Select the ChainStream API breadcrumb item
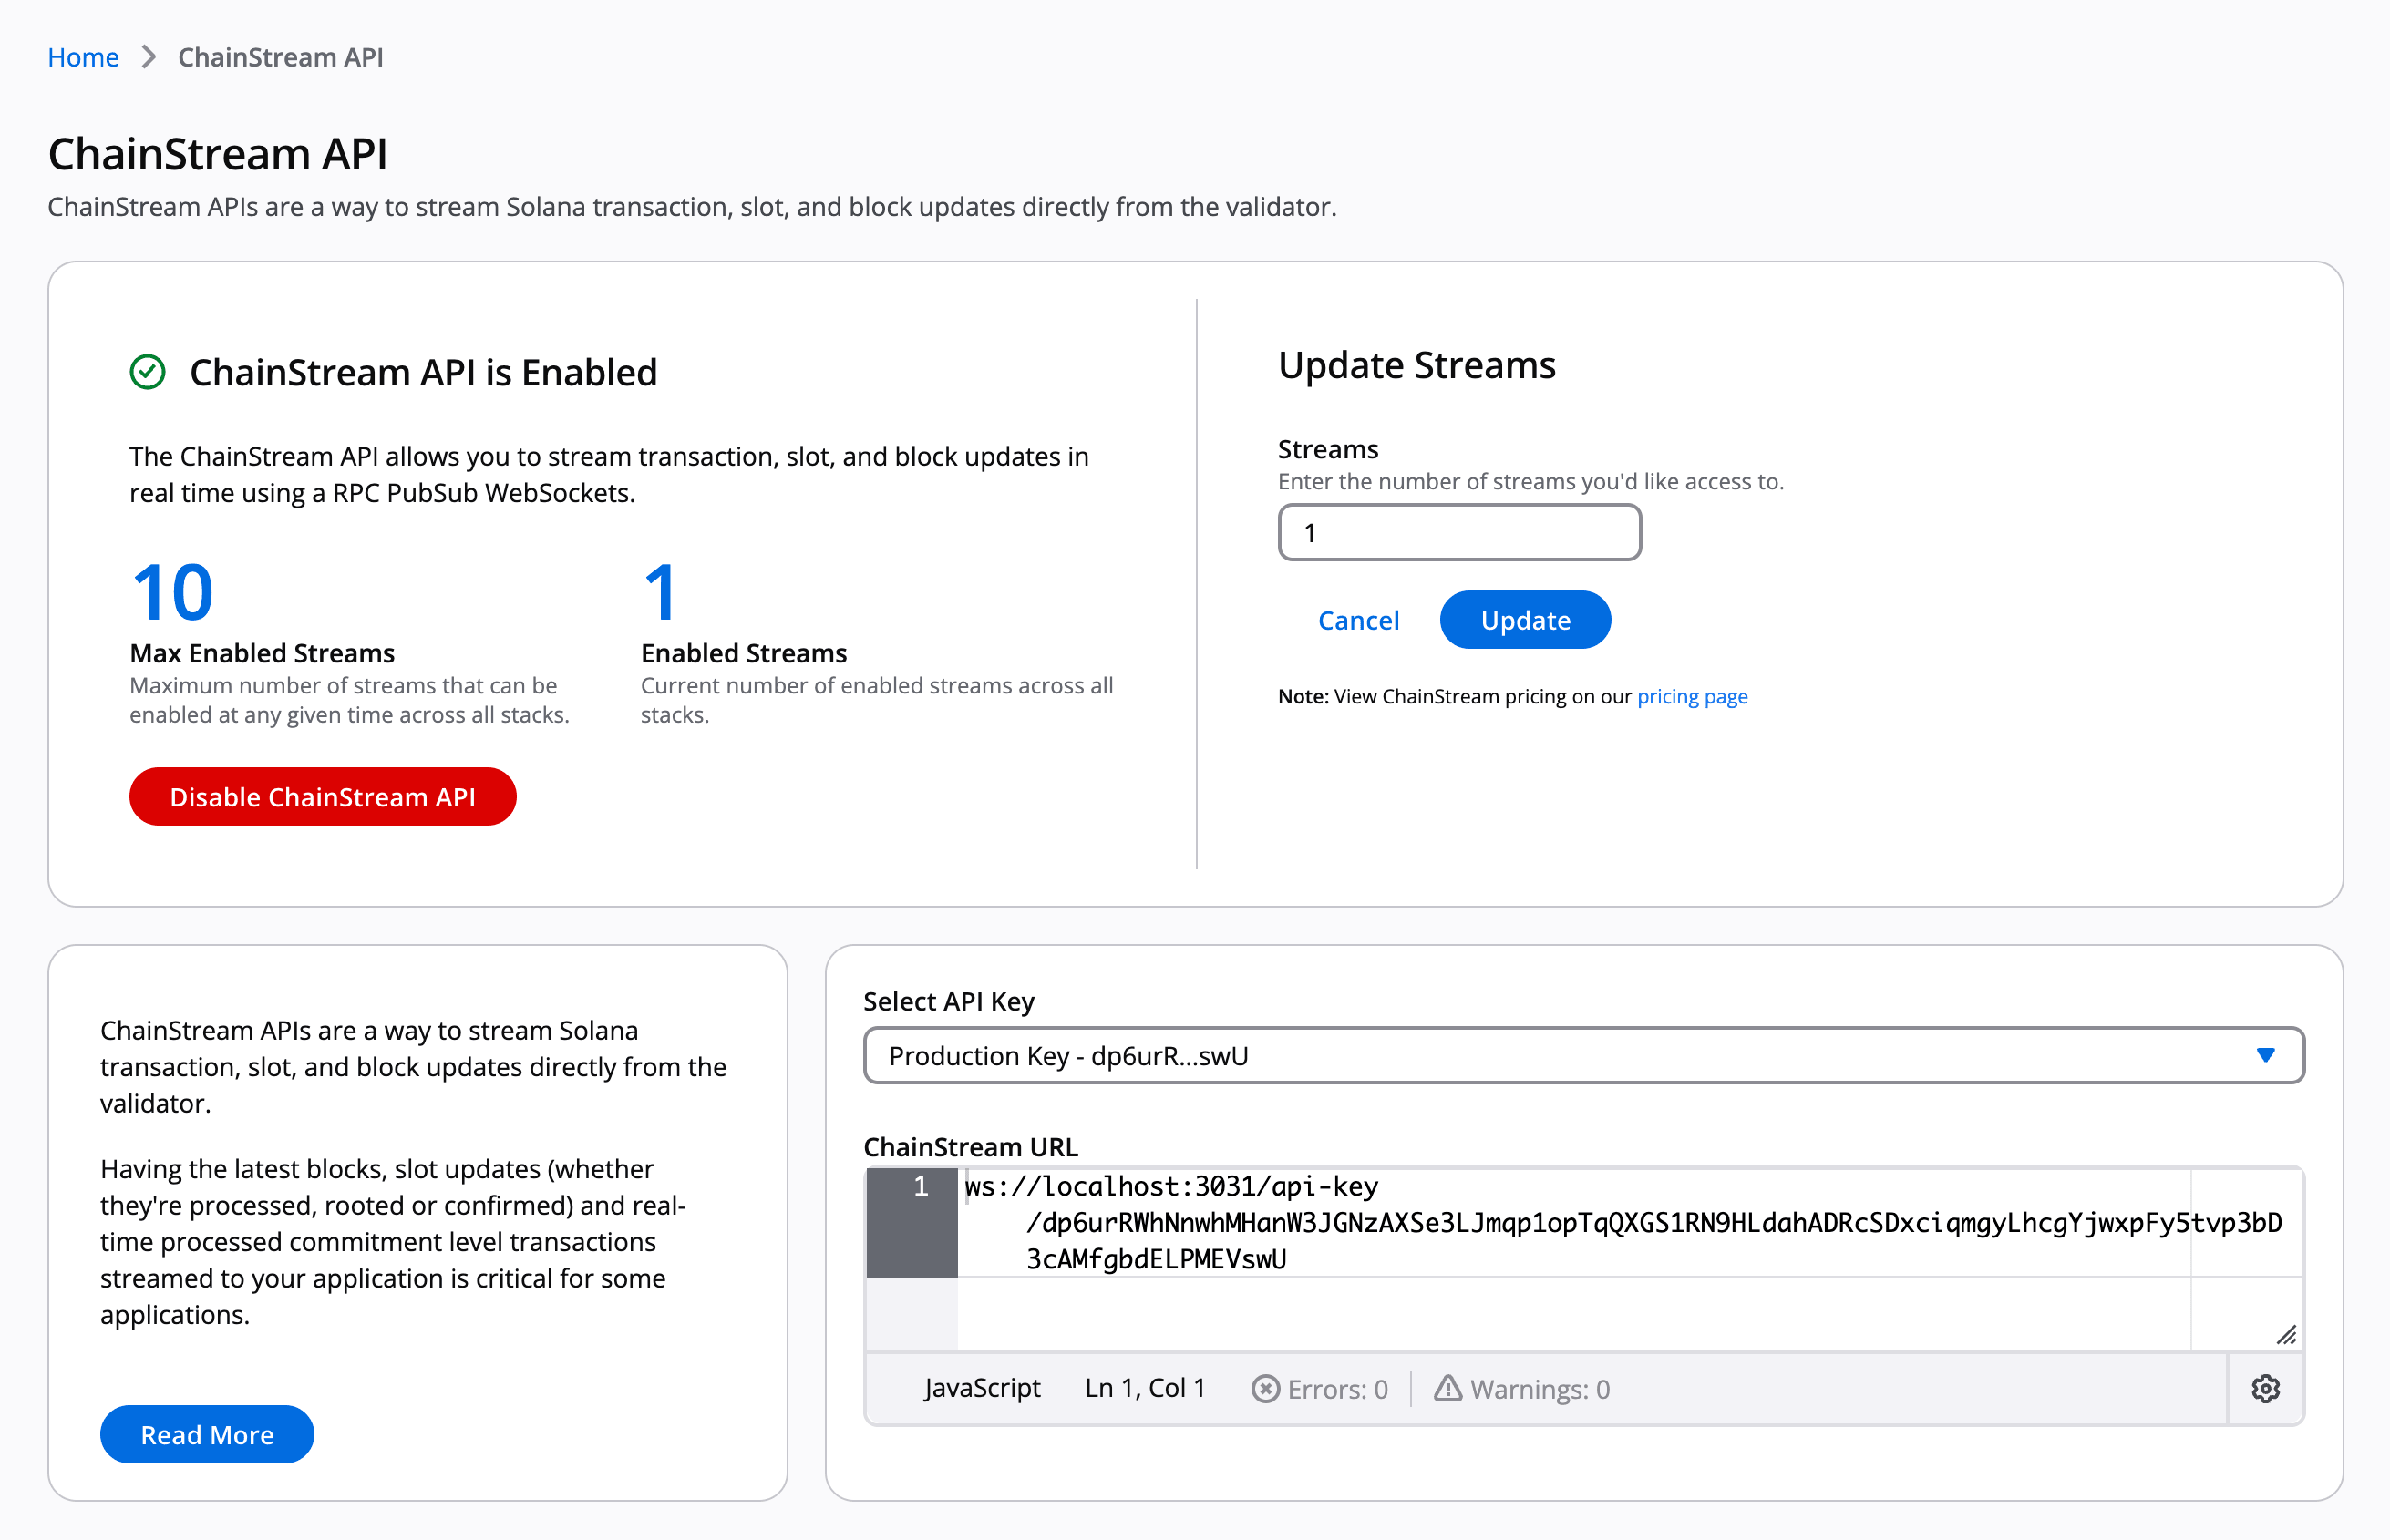The height and width of the screenshot is (1540, 2390). (280, 57)
